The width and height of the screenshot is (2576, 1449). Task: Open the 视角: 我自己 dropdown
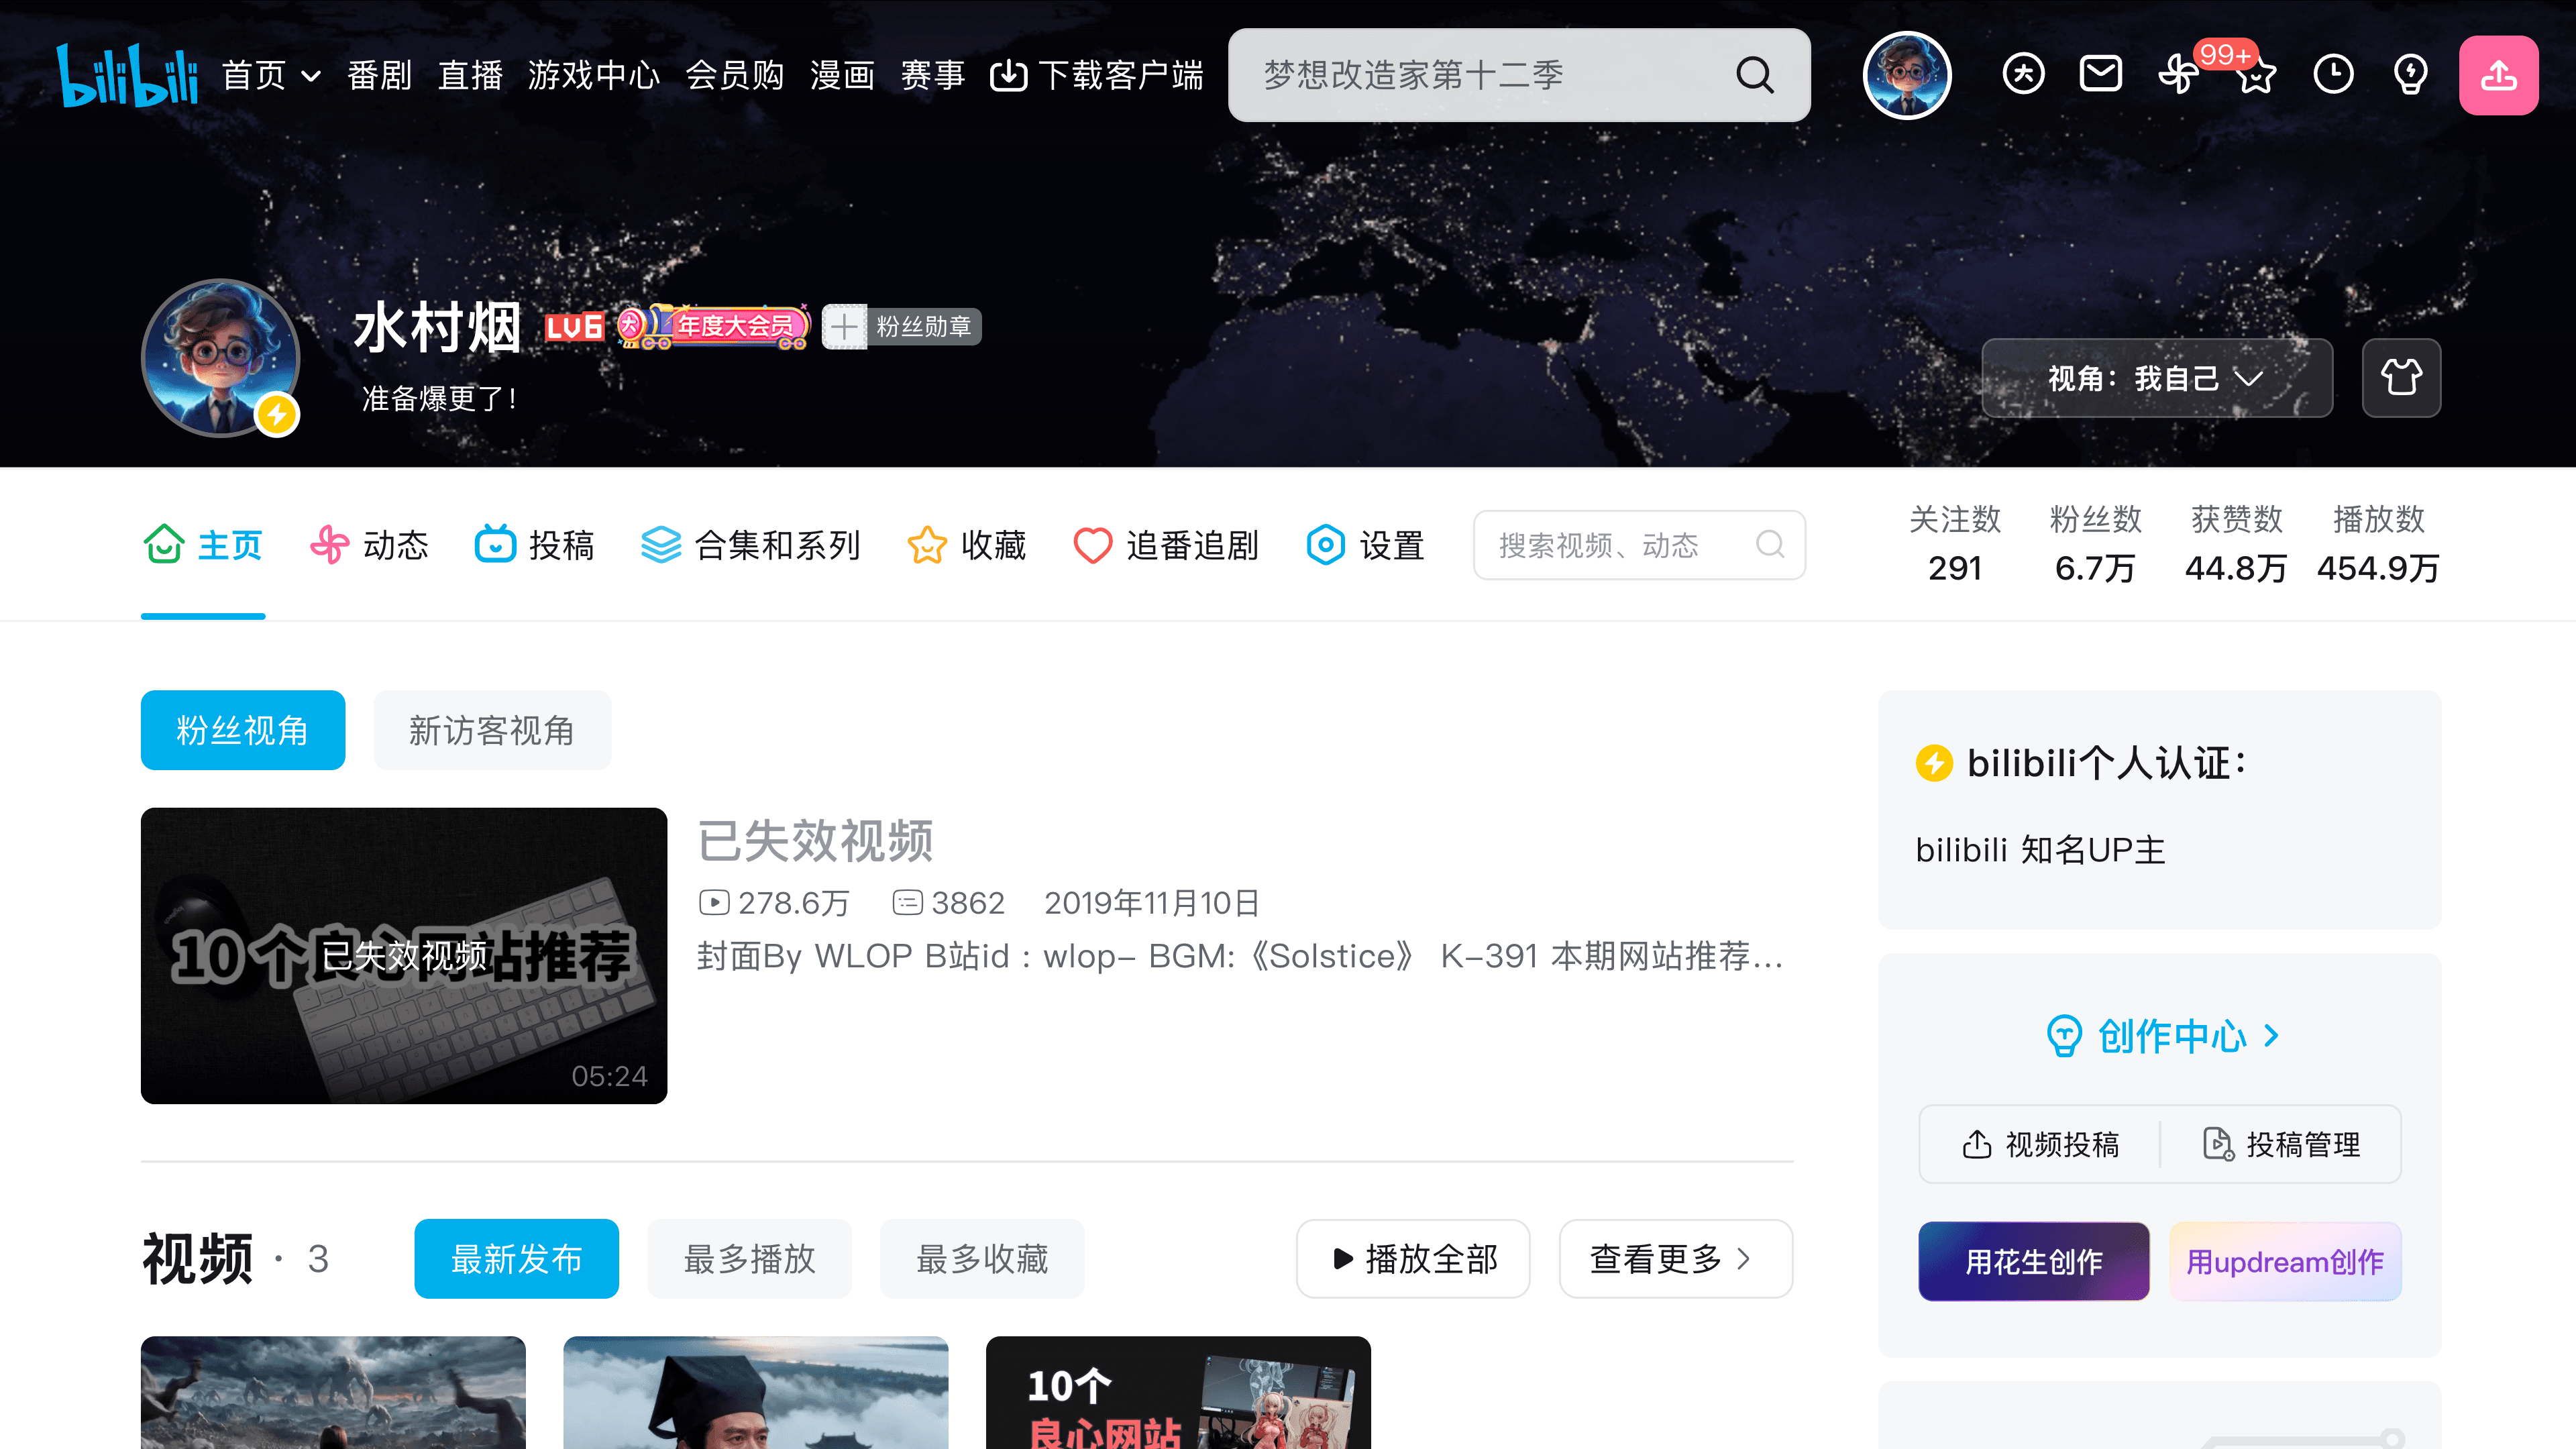point(2157,378)
